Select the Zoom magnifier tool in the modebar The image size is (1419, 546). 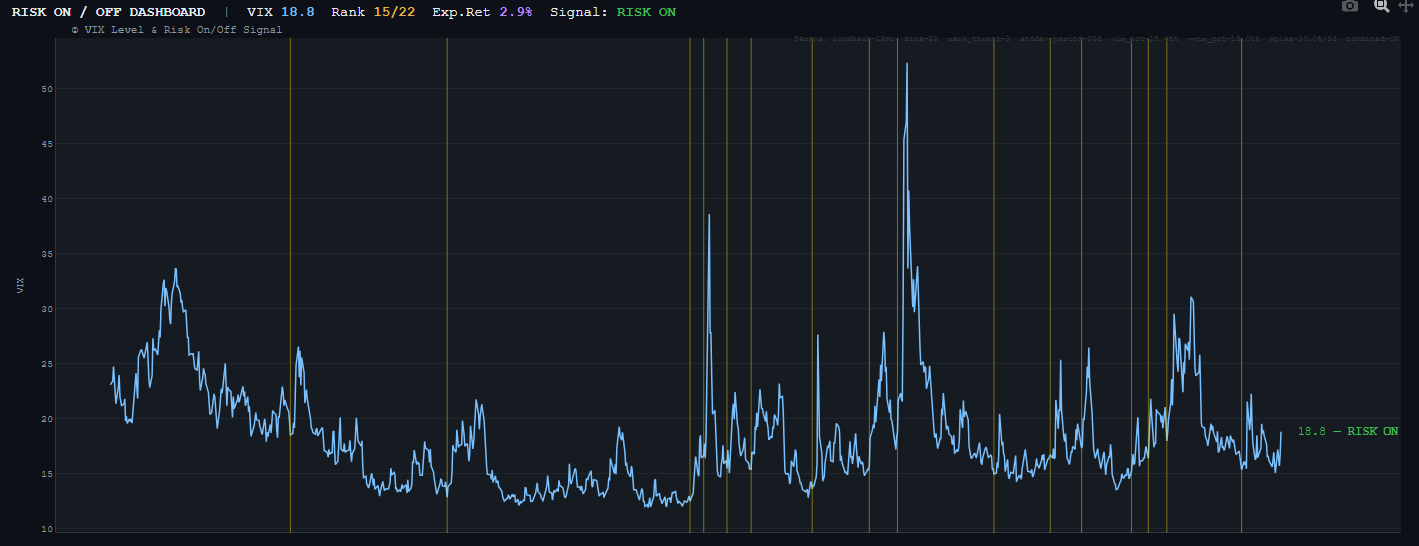(1381, 6)
